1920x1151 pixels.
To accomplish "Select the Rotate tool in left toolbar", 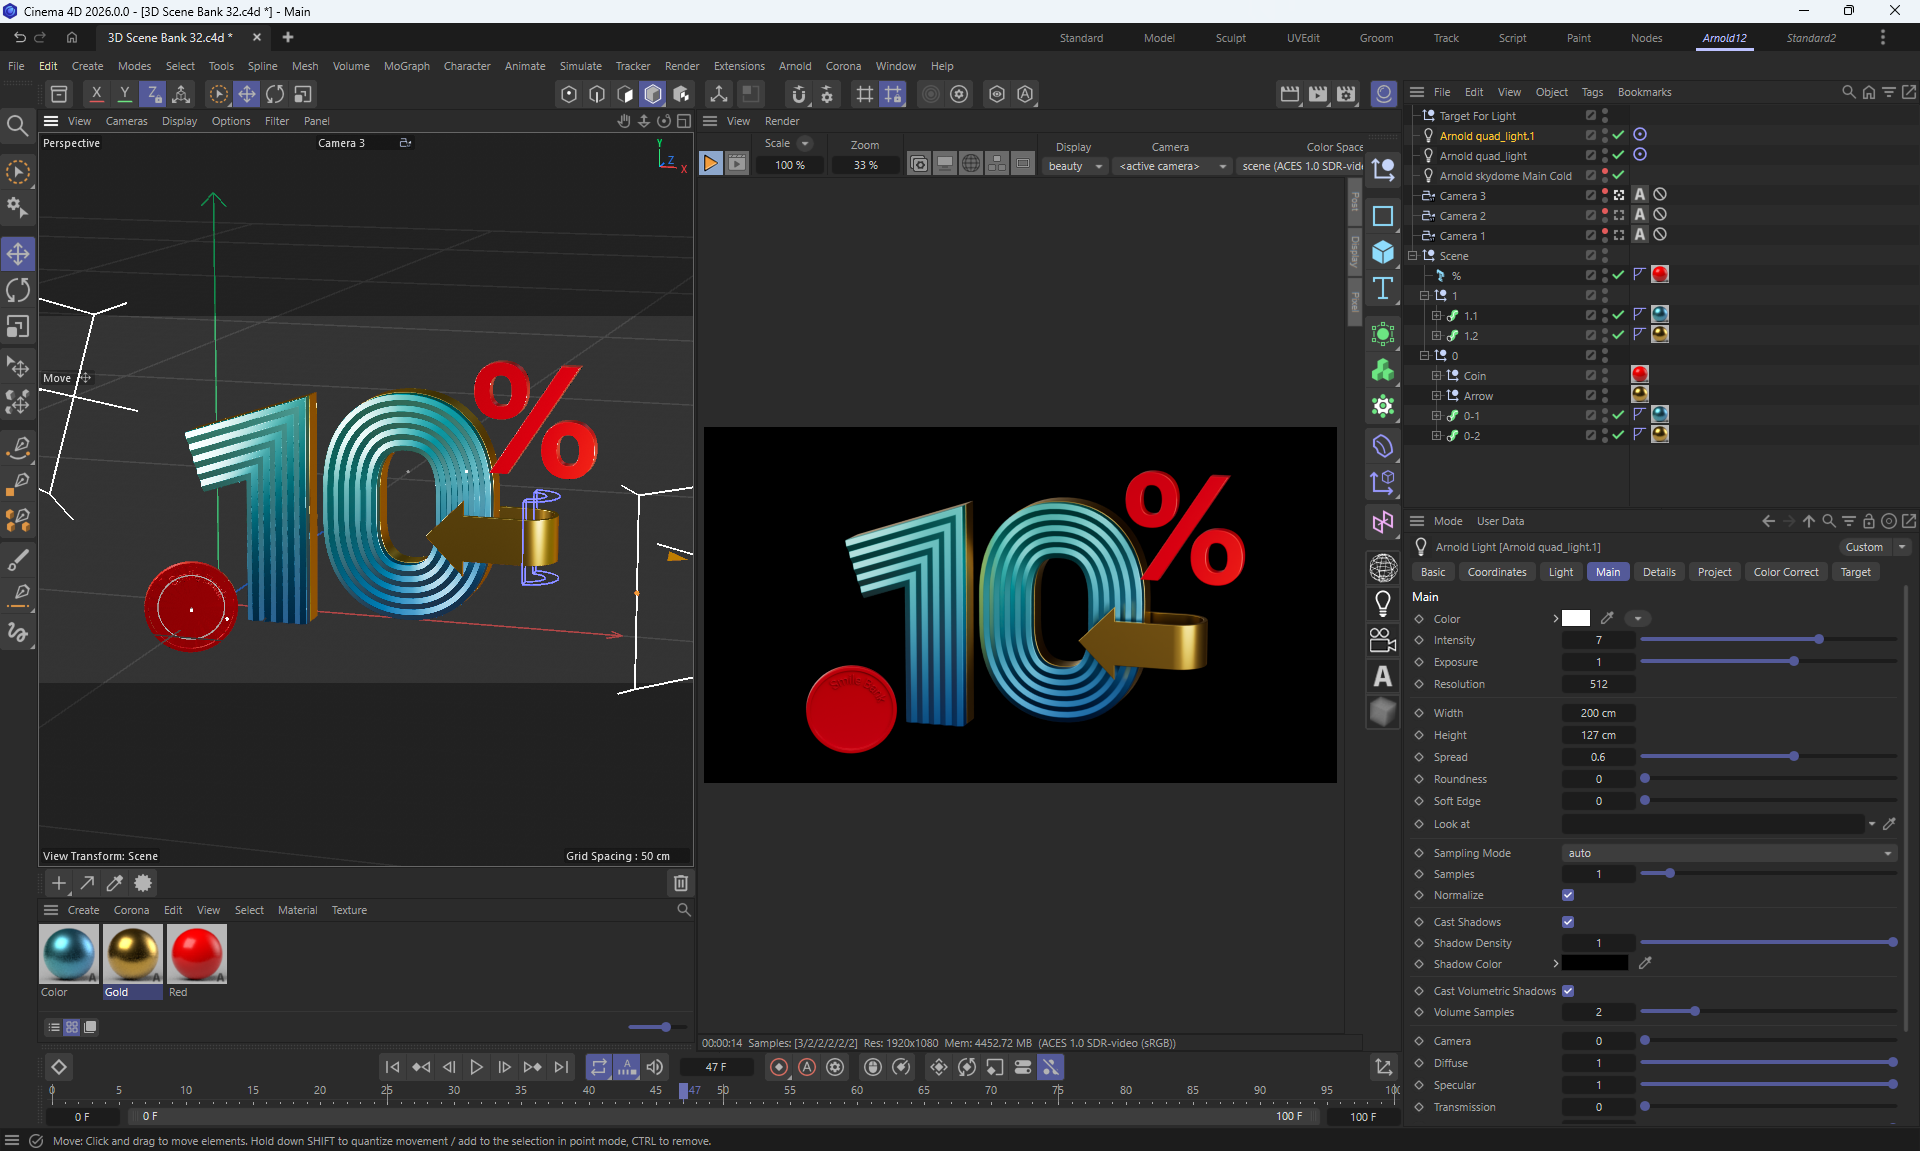I will coord(18,290).
